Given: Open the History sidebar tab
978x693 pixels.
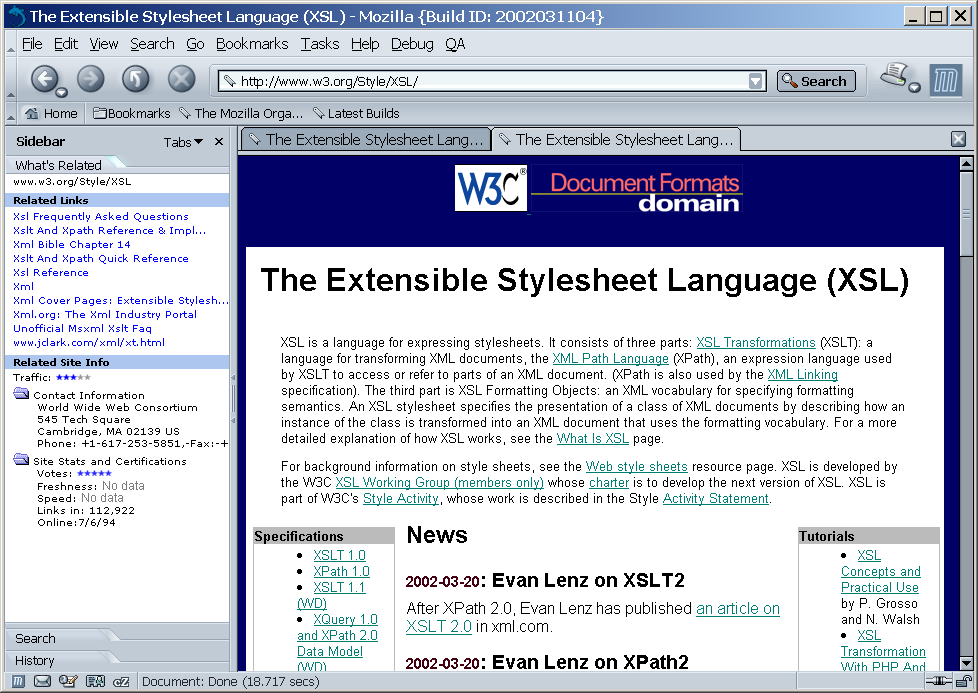Looking at the screenshot, I should click(x=34, y=660).
